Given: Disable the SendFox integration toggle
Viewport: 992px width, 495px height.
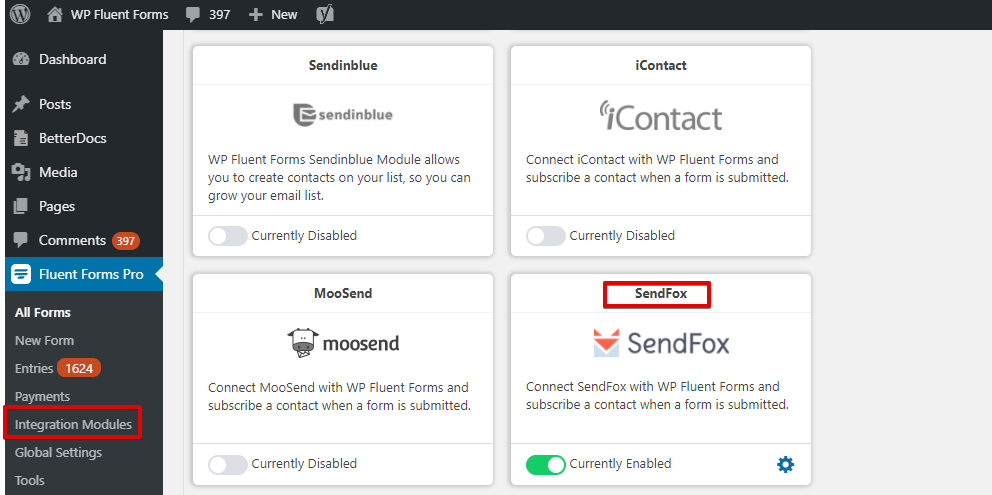Looking at the screenshot, I should pos(545,465).
